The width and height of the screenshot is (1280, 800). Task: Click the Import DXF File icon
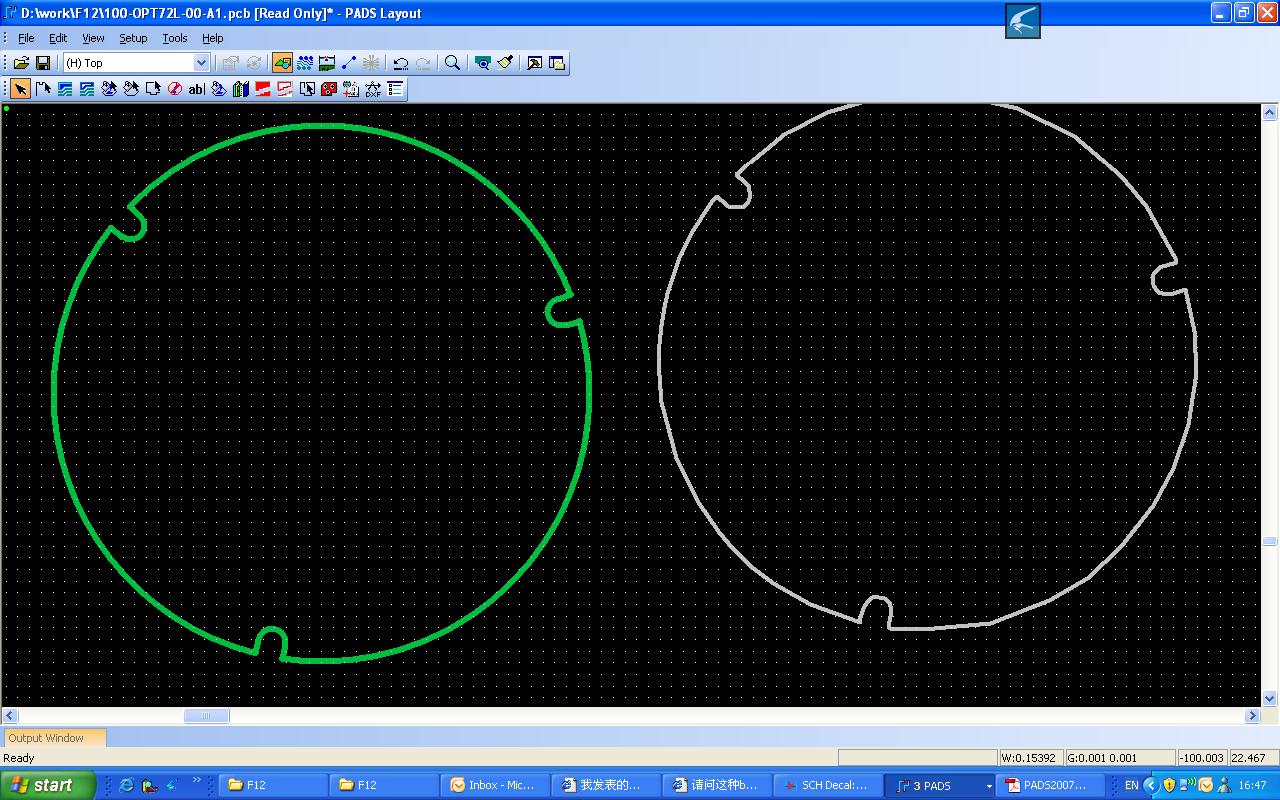click(373, 89)
